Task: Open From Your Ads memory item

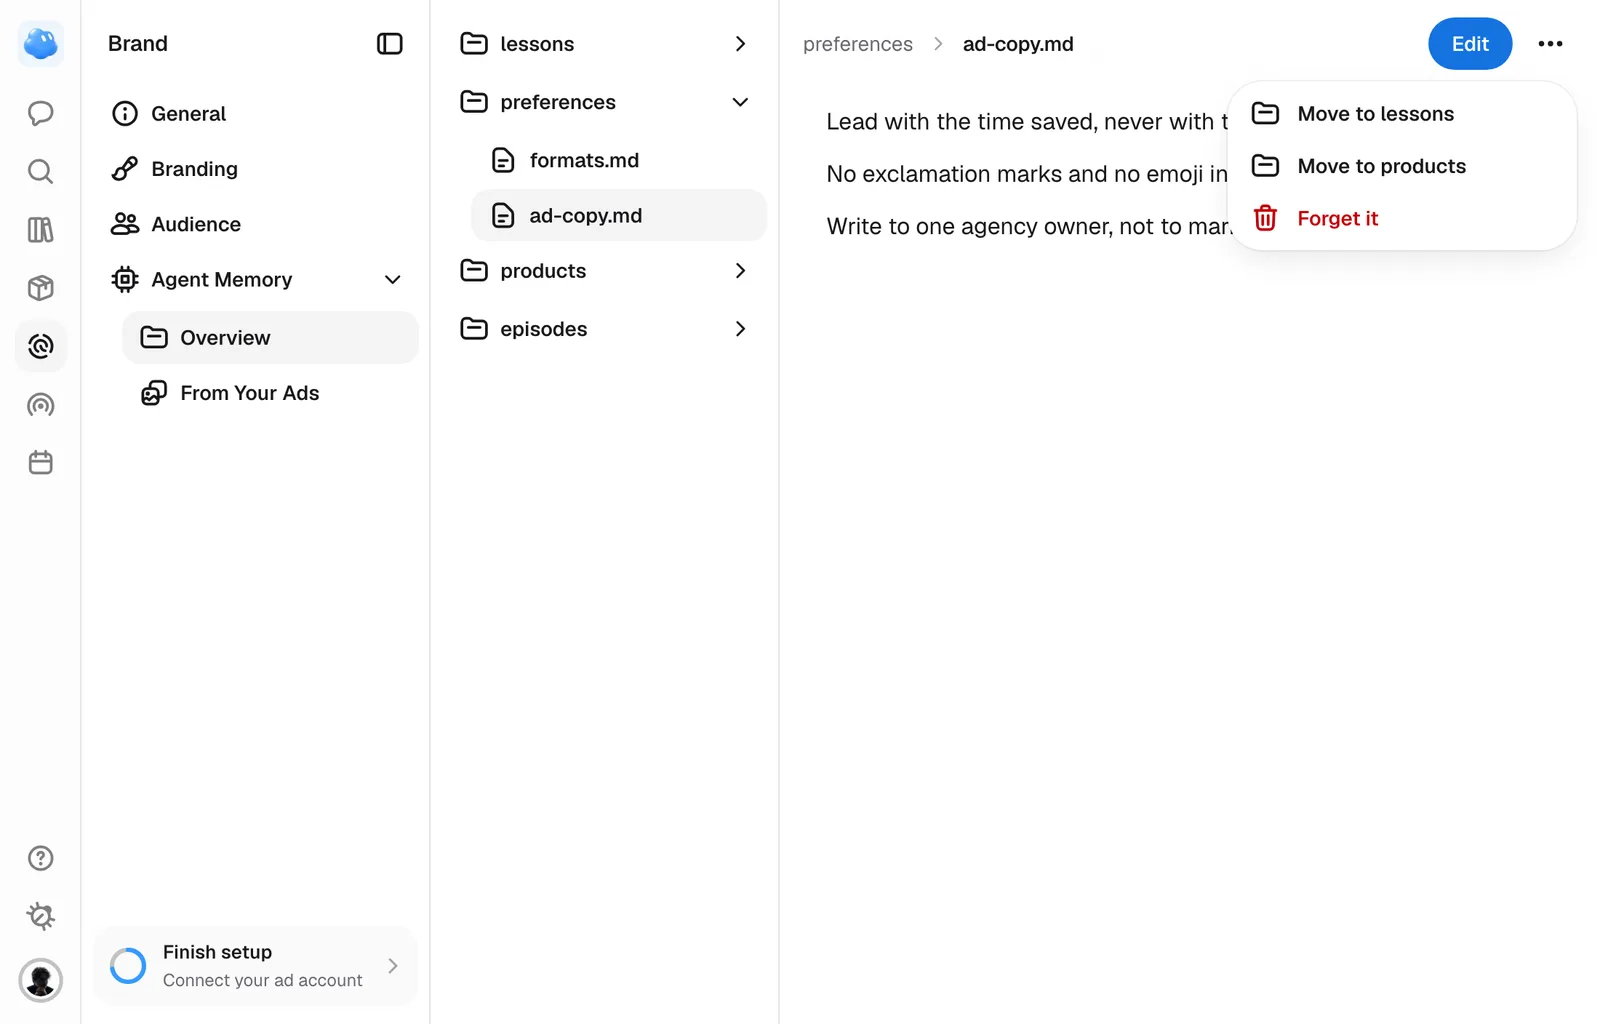Action: tap(270, 393)
